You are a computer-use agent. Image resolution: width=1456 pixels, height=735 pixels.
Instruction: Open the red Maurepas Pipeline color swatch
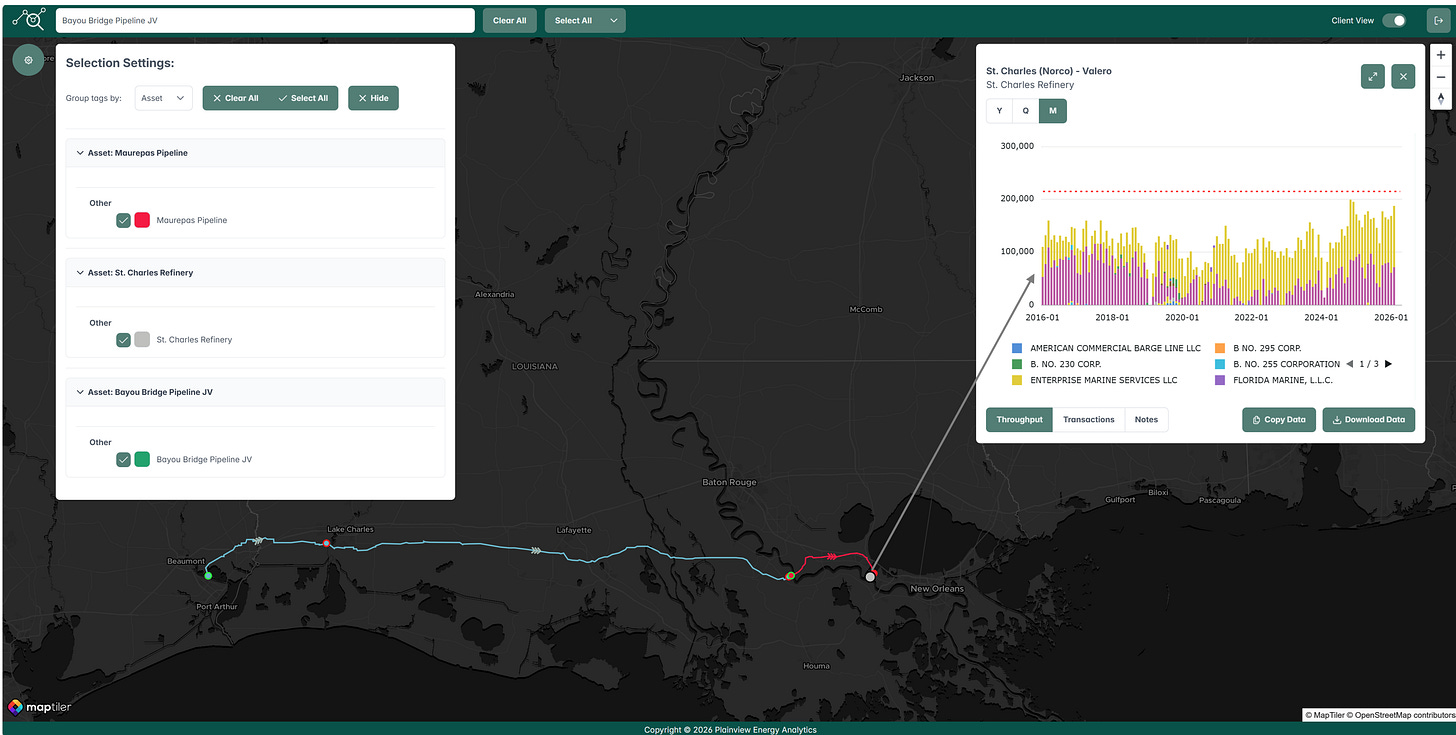(x=142, y=220)
